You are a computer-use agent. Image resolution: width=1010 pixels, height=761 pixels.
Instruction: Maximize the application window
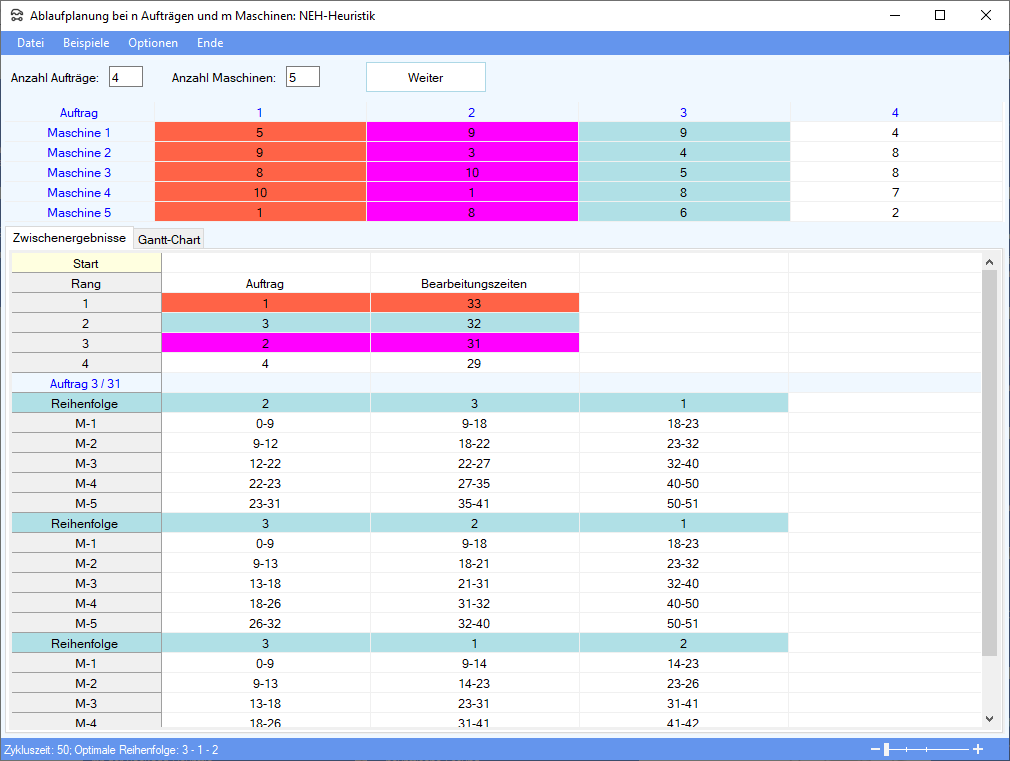[939, 16]
